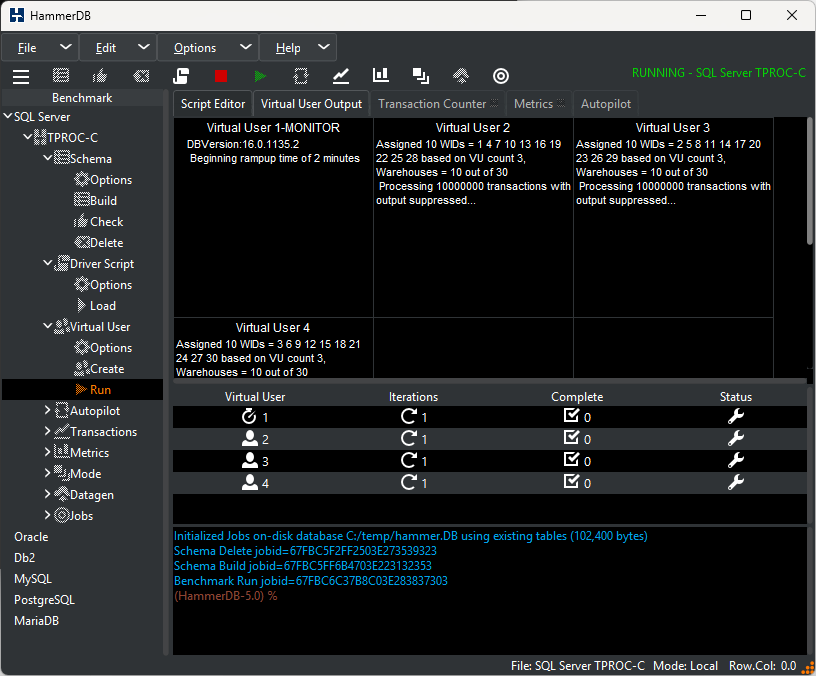
Task: Click the Build Schema toolbar icon
Action: click(61, 76)
